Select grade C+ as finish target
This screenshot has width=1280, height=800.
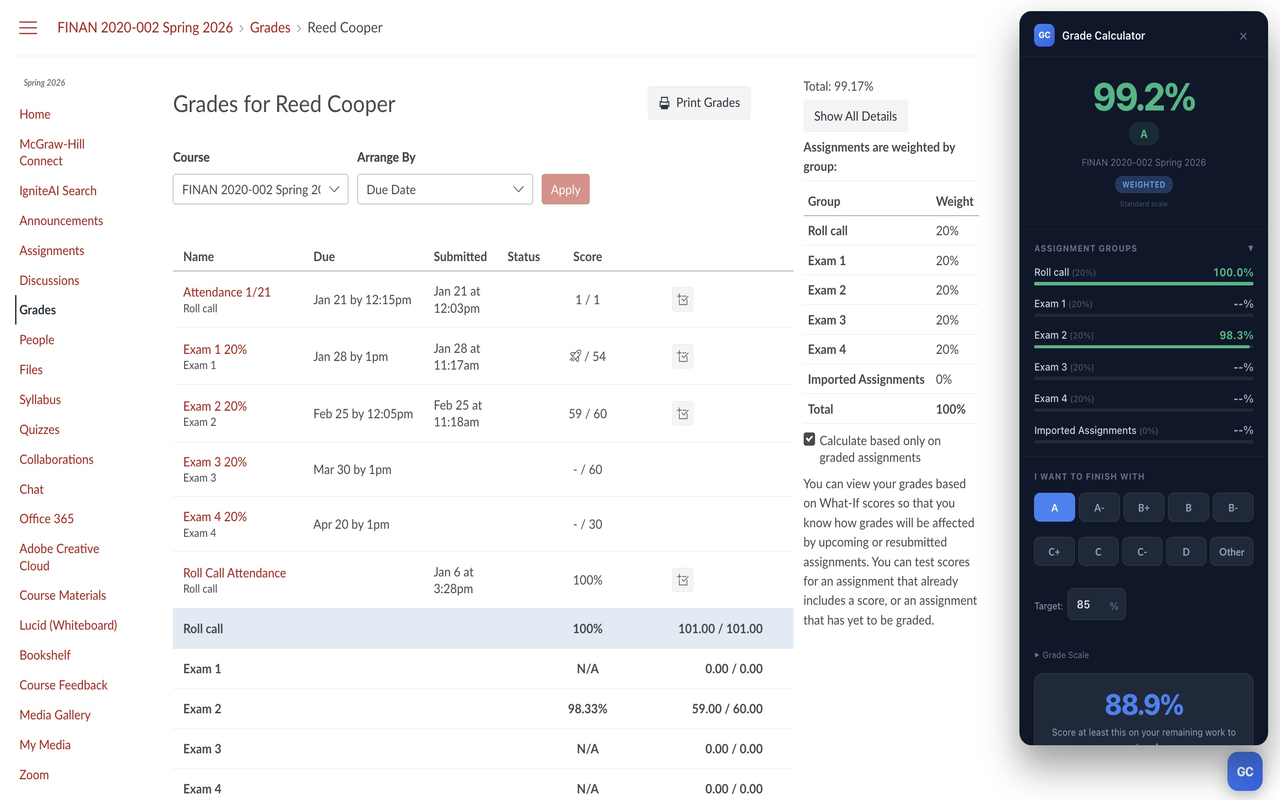pyautogui.click(x=1054, y=552)
